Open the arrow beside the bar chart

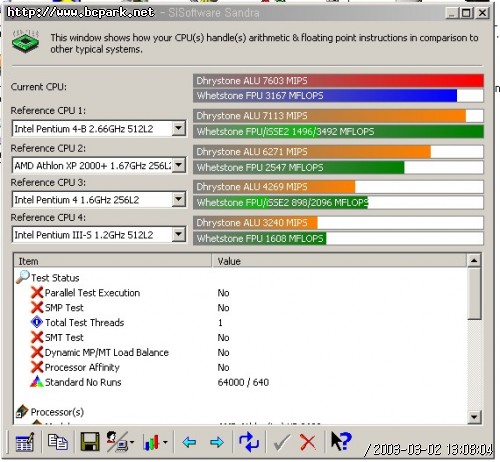pyautogui.click(x=165, y=442)
